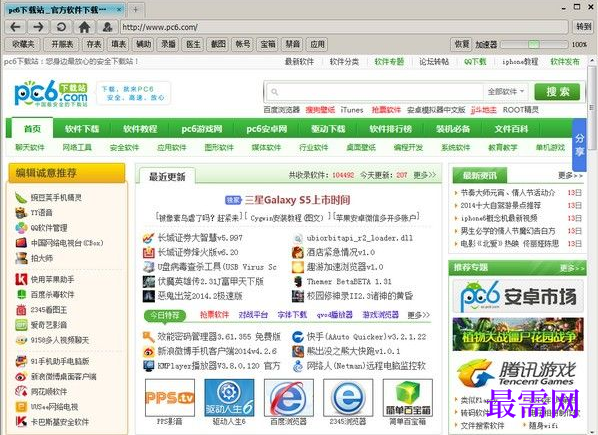
Task: Click the 卡巴斯基安全软件 icon
Action: click(x=21, y=422)
